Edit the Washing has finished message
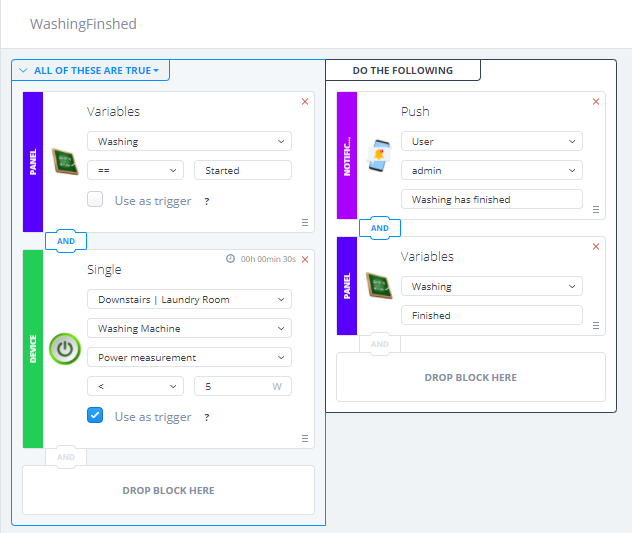Screen dimensions: 632x533 coord(492,200)
